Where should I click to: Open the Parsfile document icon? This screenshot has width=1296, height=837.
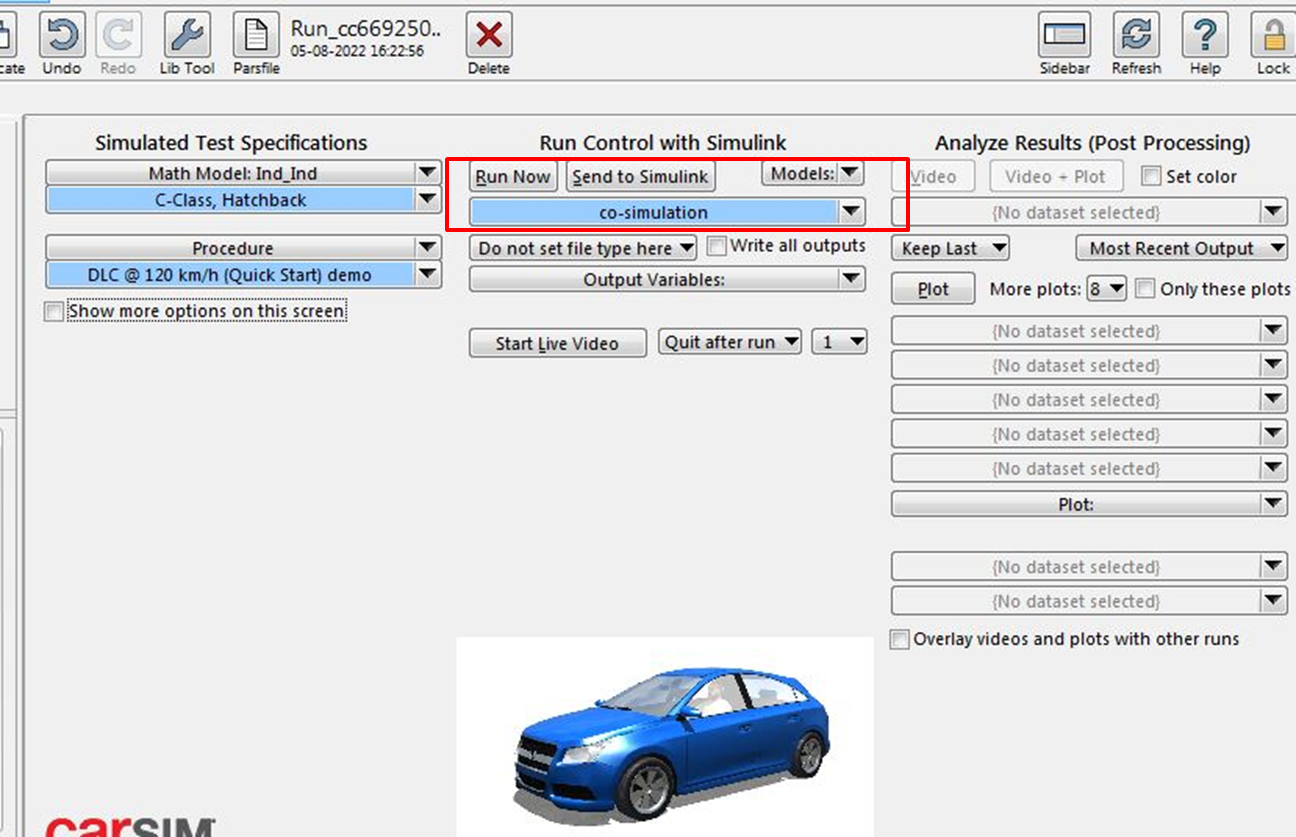(256, 35)
